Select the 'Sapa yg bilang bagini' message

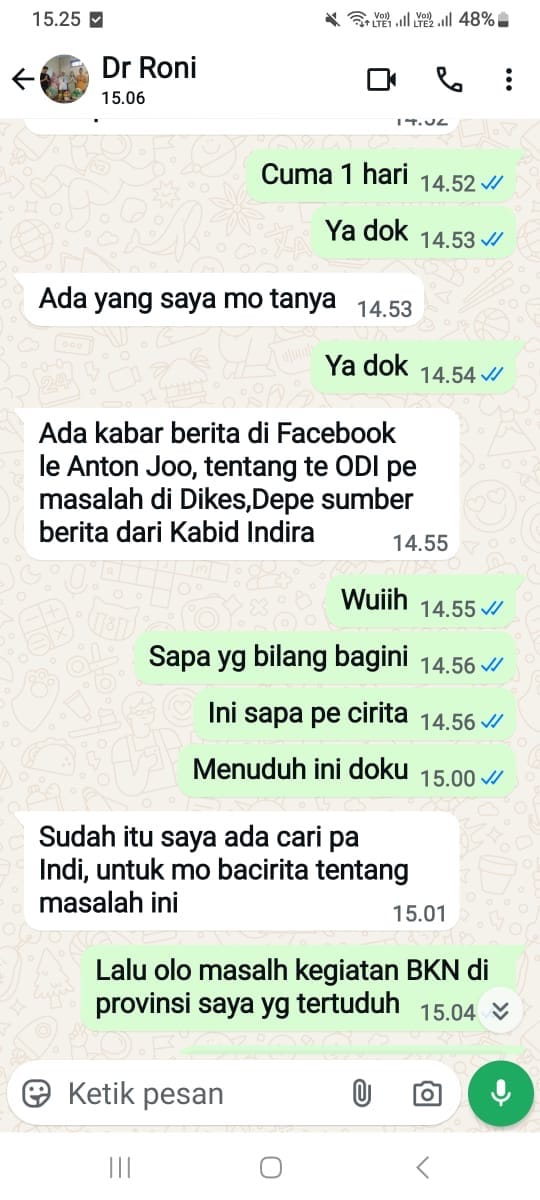pos(326,658)
